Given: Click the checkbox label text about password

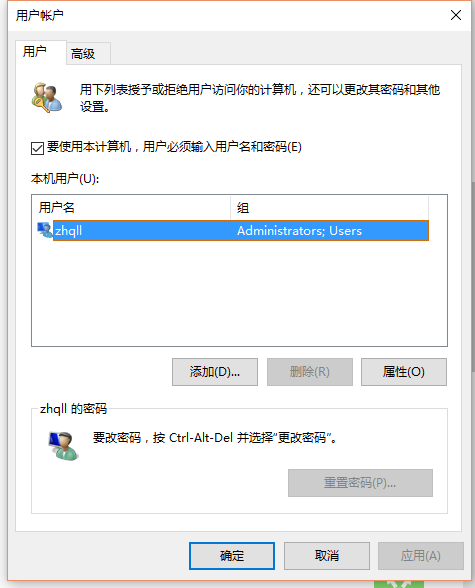Looking at the screenshot, I should point(174,147).
